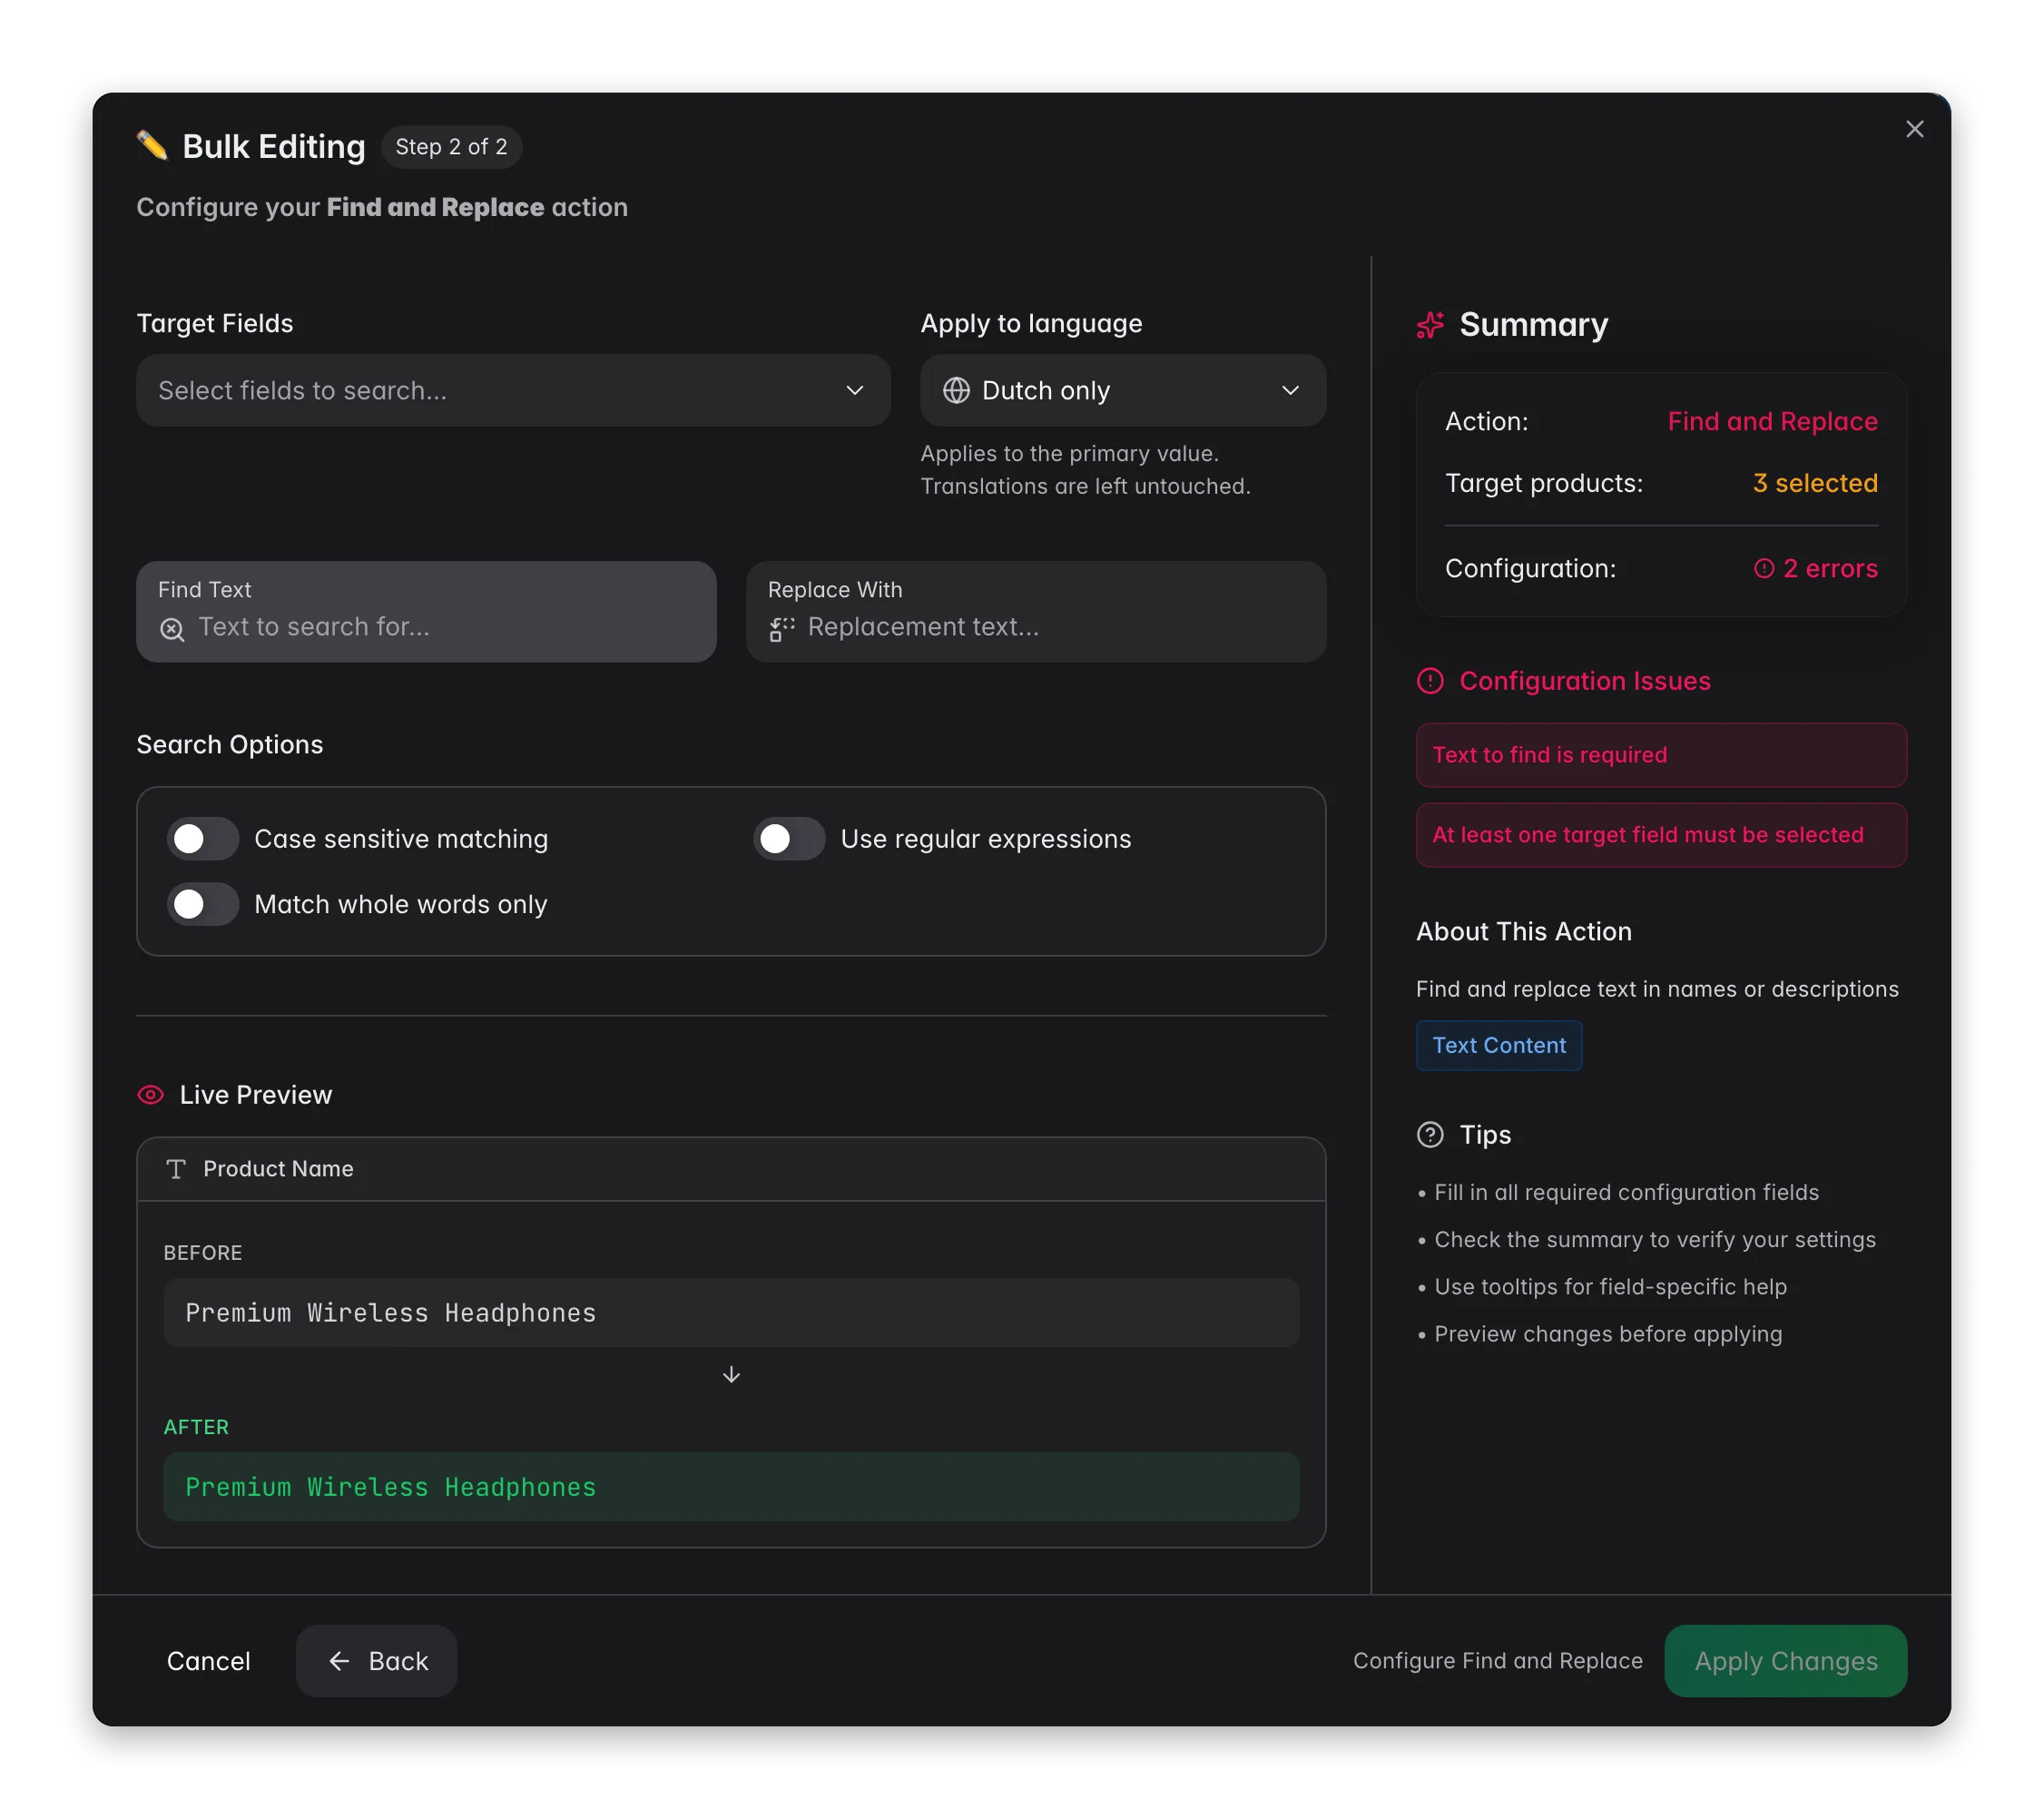The image size is (2044, 1819).
Task: Click tip 'Preview changes before applying'
Action: pos(1600,1334)
